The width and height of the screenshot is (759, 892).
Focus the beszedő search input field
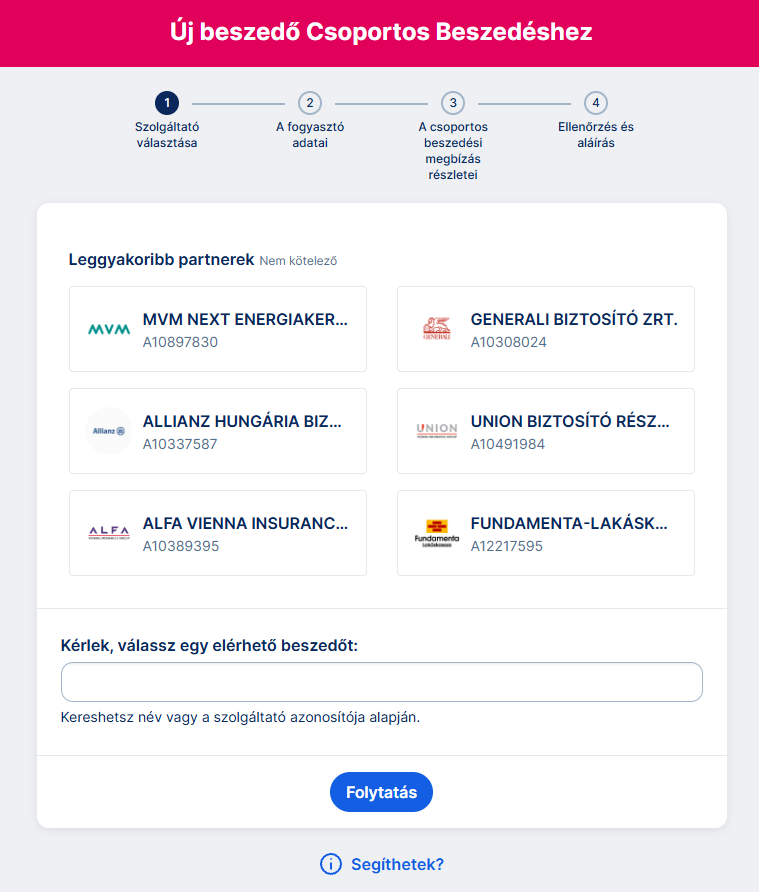[x=381, y=682]
